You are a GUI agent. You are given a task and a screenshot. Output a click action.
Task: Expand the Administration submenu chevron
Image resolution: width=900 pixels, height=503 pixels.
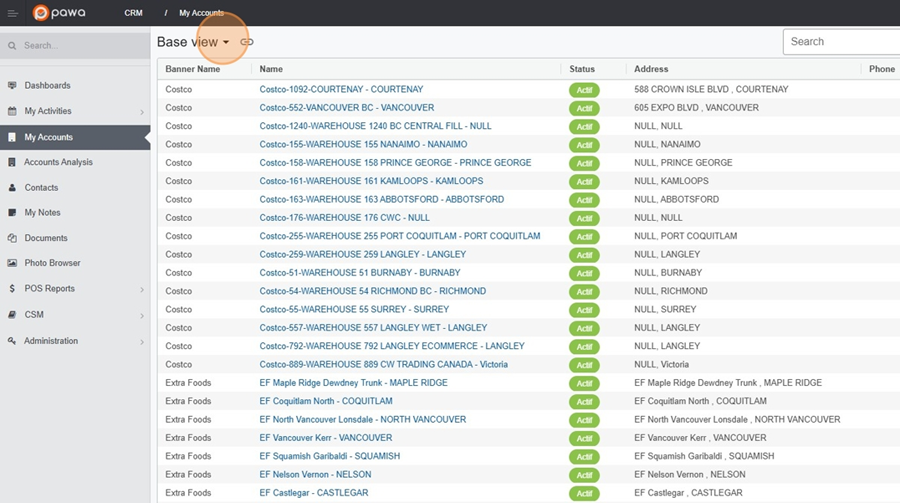(142, 342)
